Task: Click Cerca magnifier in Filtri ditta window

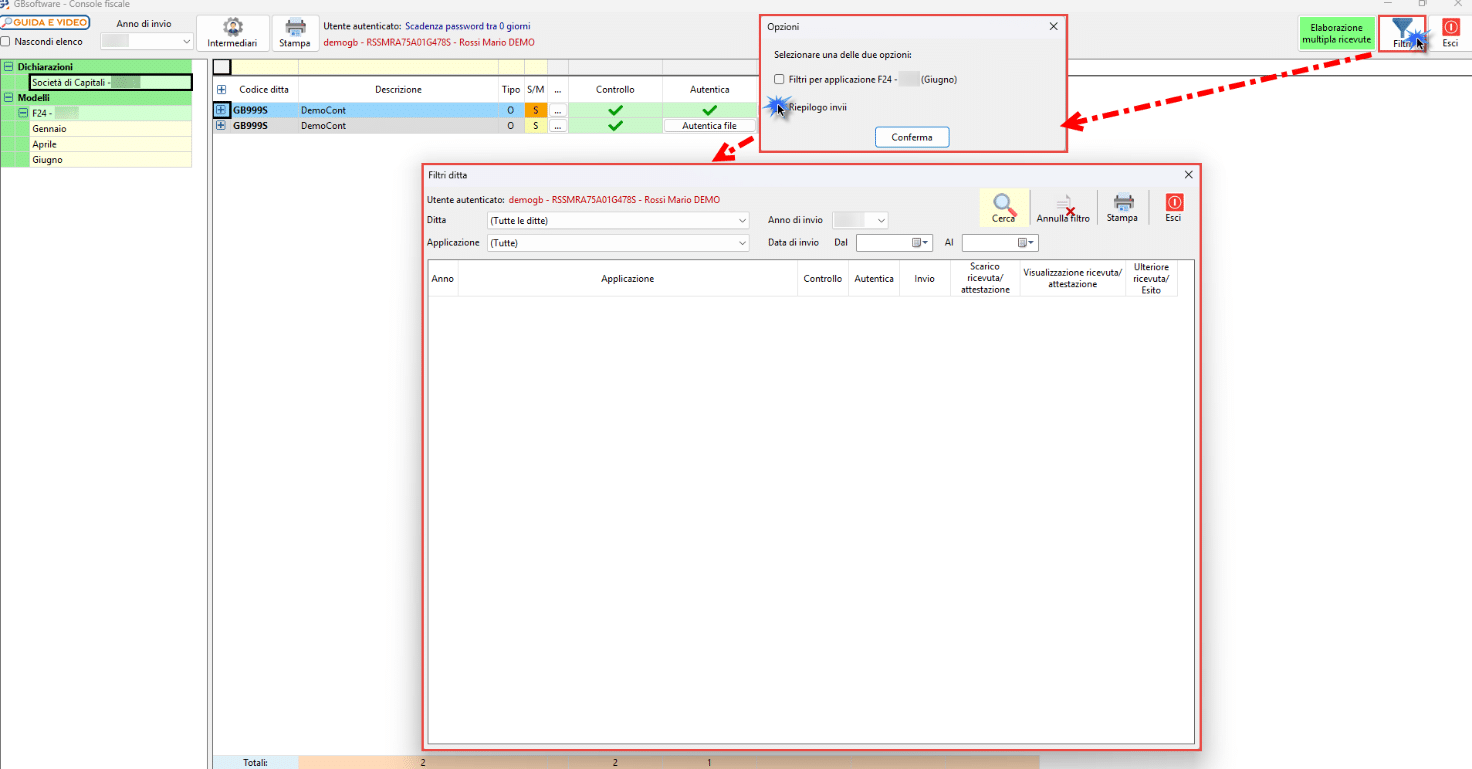Action: (1004, 208)
